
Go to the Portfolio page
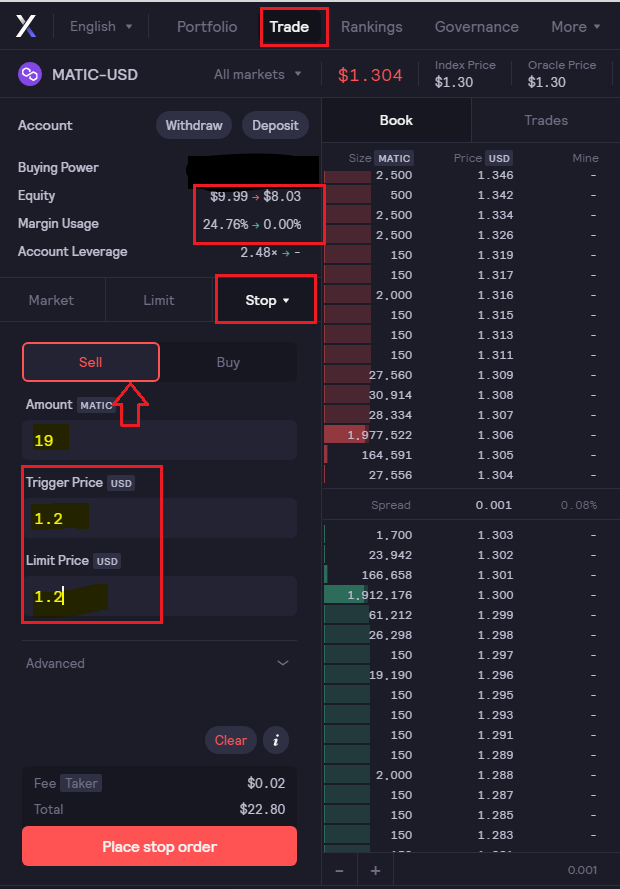tap(207, 27)
